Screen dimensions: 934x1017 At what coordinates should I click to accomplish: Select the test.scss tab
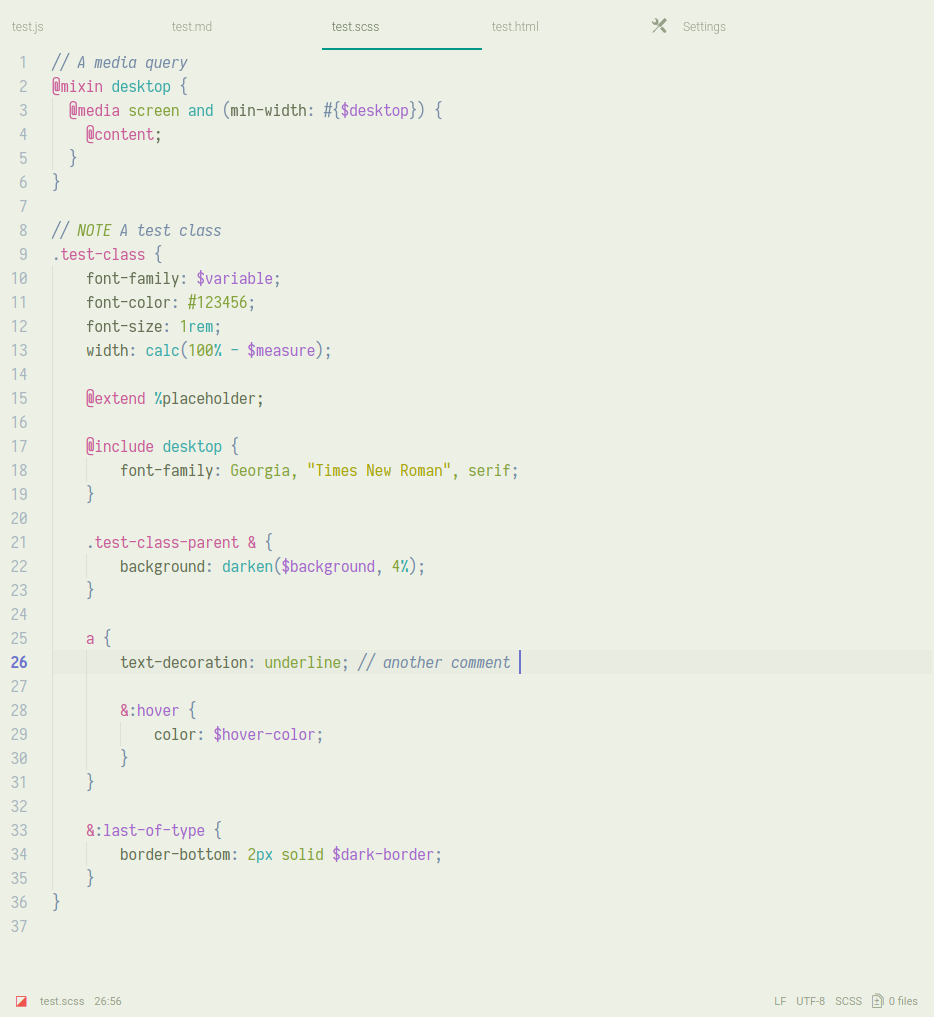355,27
